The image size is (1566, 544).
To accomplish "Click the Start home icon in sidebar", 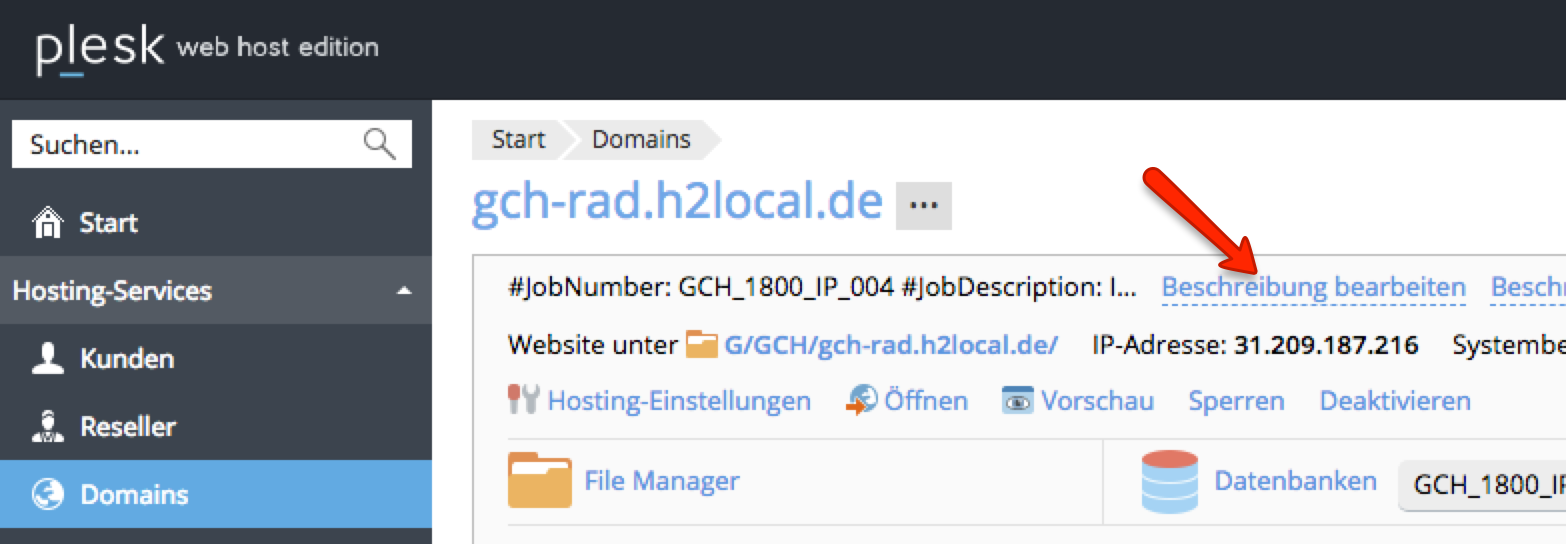I will (47, 222).
